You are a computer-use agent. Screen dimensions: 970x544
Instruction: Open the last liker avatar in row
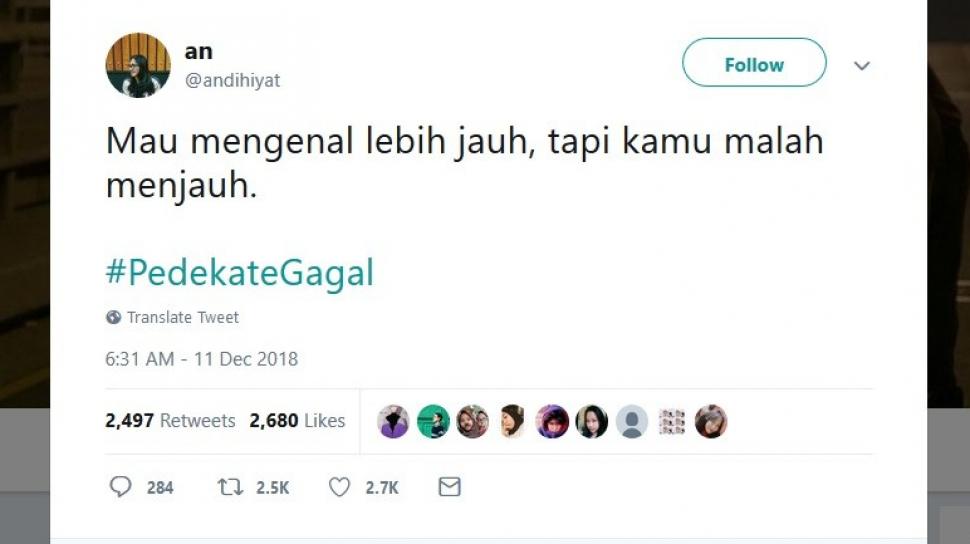711,421
